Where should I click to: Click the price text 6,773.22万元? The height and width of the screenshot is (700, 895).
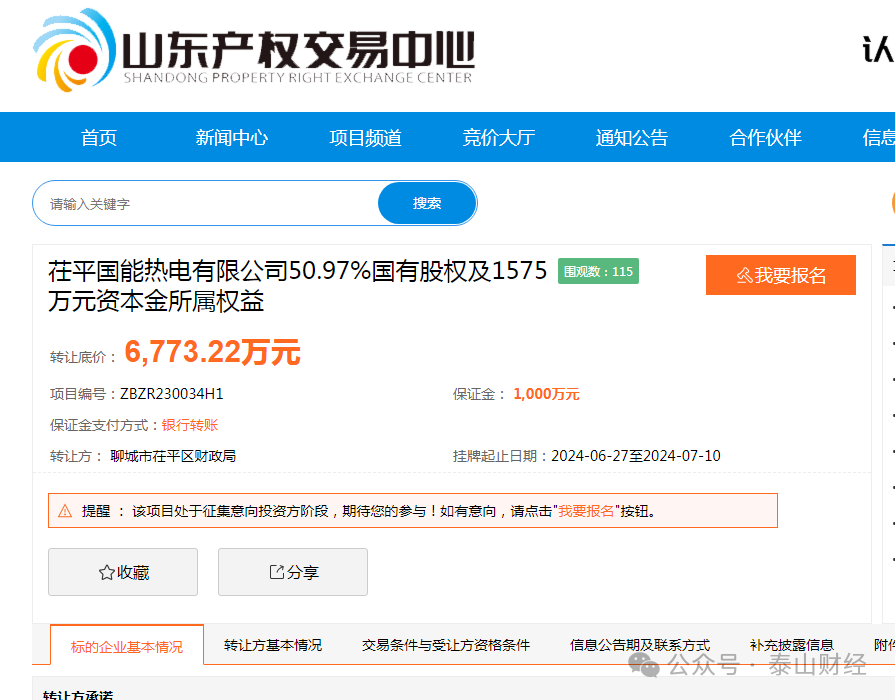click(212, 352)
